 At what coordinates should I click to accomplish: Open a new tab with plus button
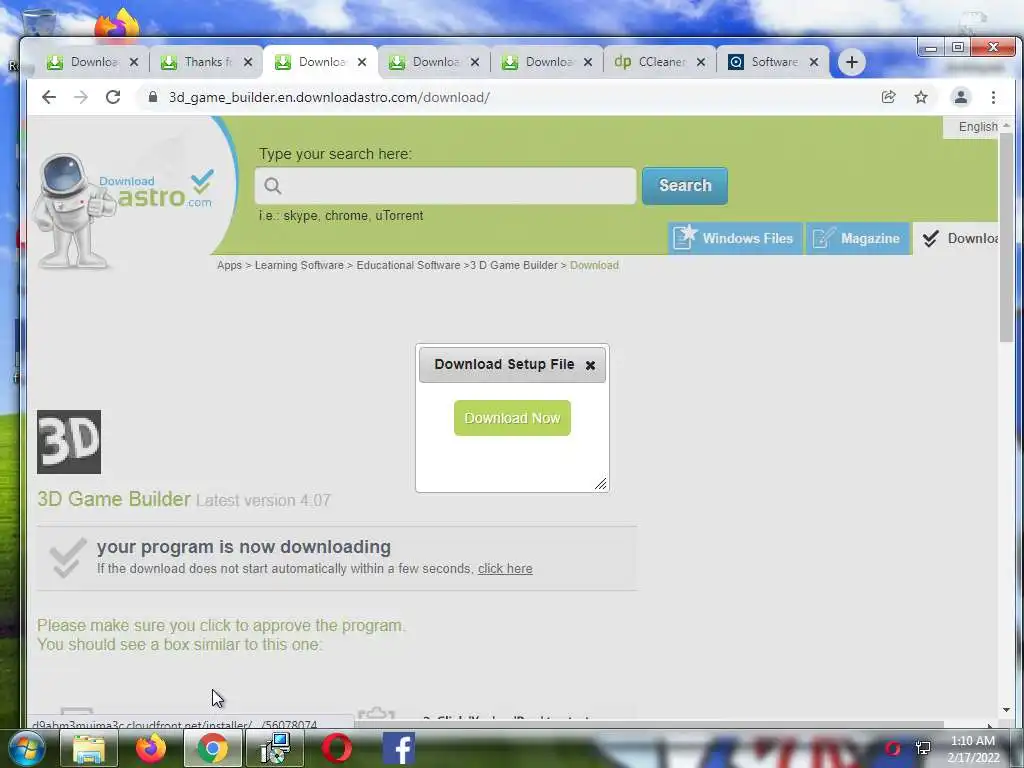pos(852,62)
